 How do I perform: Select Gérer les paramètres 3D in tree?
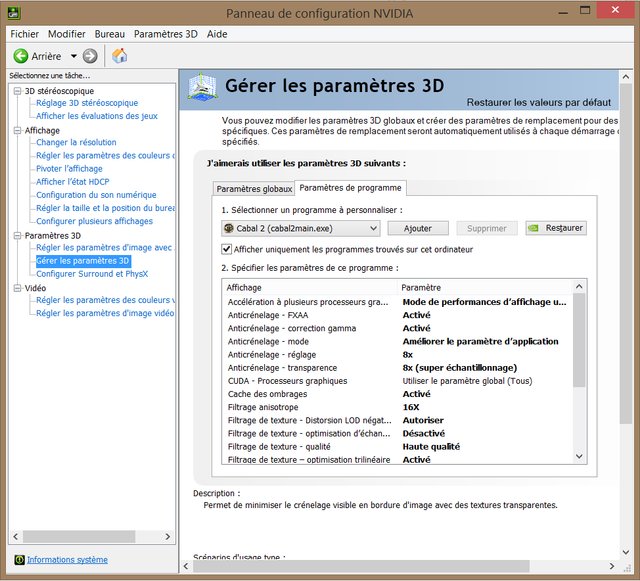click(x=83, y=260)
